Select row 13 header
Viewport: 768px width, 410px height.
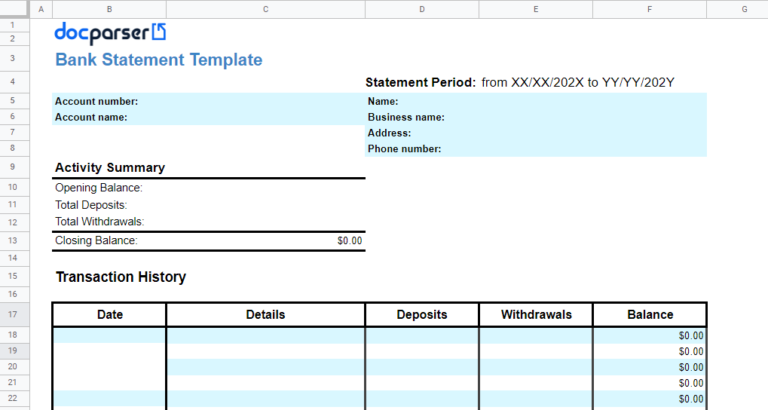(x=14, y=240)
